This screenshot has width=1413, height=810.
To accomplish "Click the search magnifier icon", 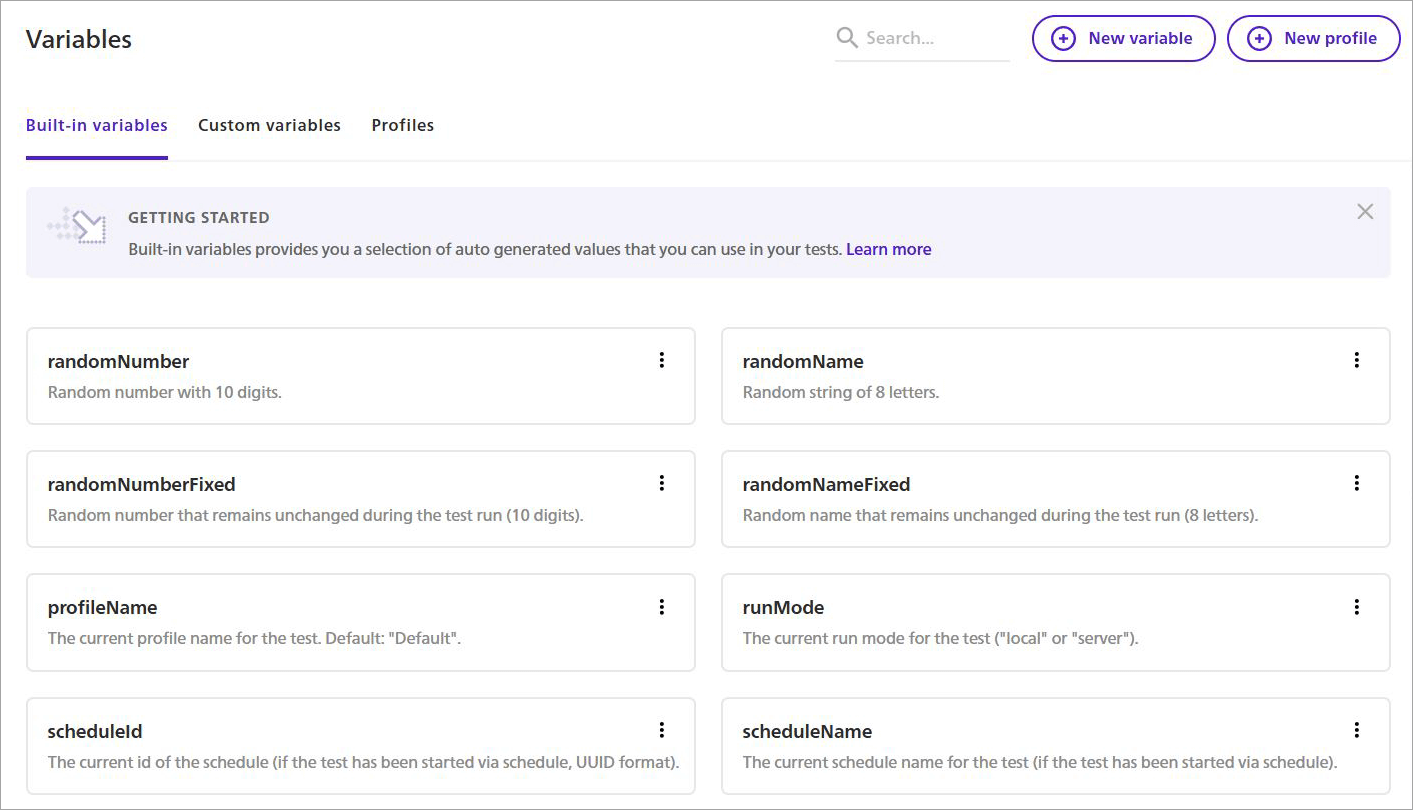I will pyautogui.click(x=847, y=38).
